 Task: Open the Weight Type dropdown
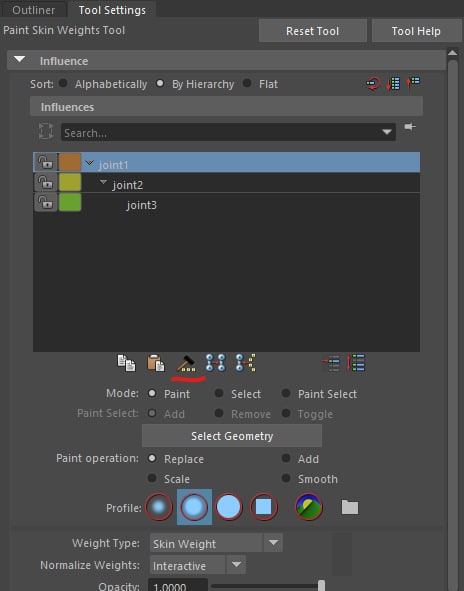[x=216, y=543]
